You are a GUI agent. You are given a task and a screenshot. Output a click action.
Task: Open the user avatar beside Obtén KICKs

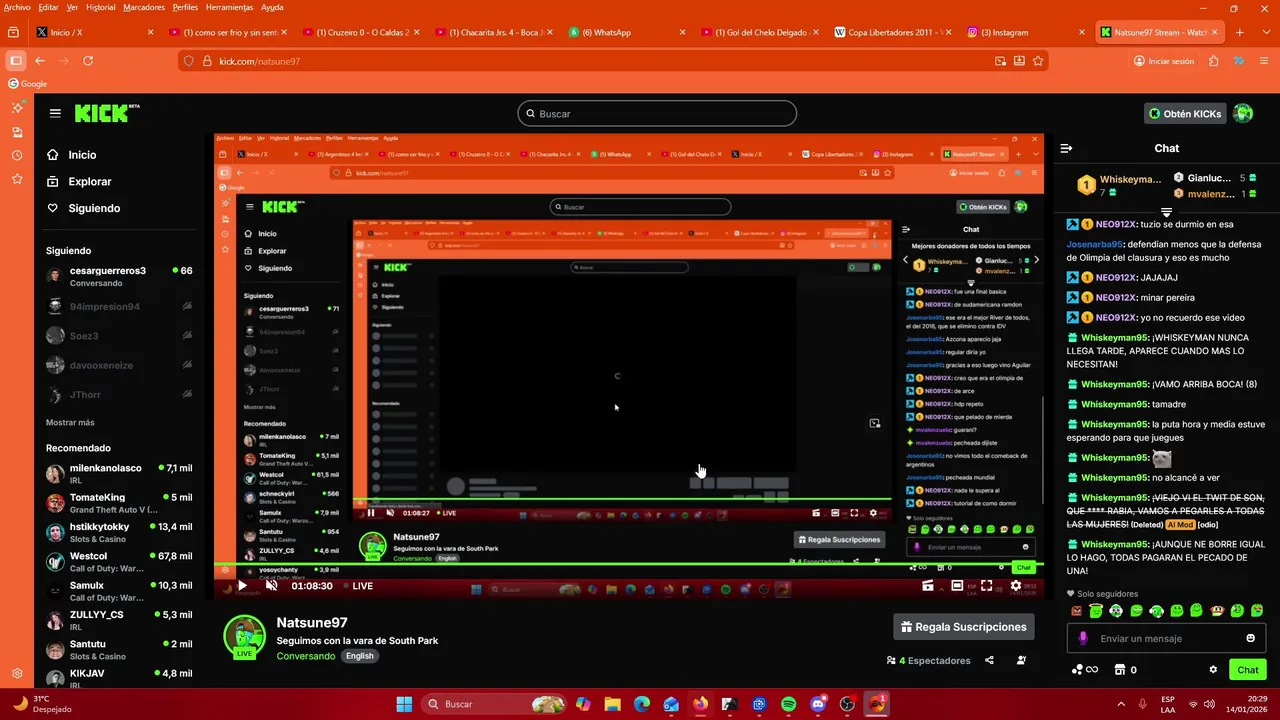[1243, 114]
